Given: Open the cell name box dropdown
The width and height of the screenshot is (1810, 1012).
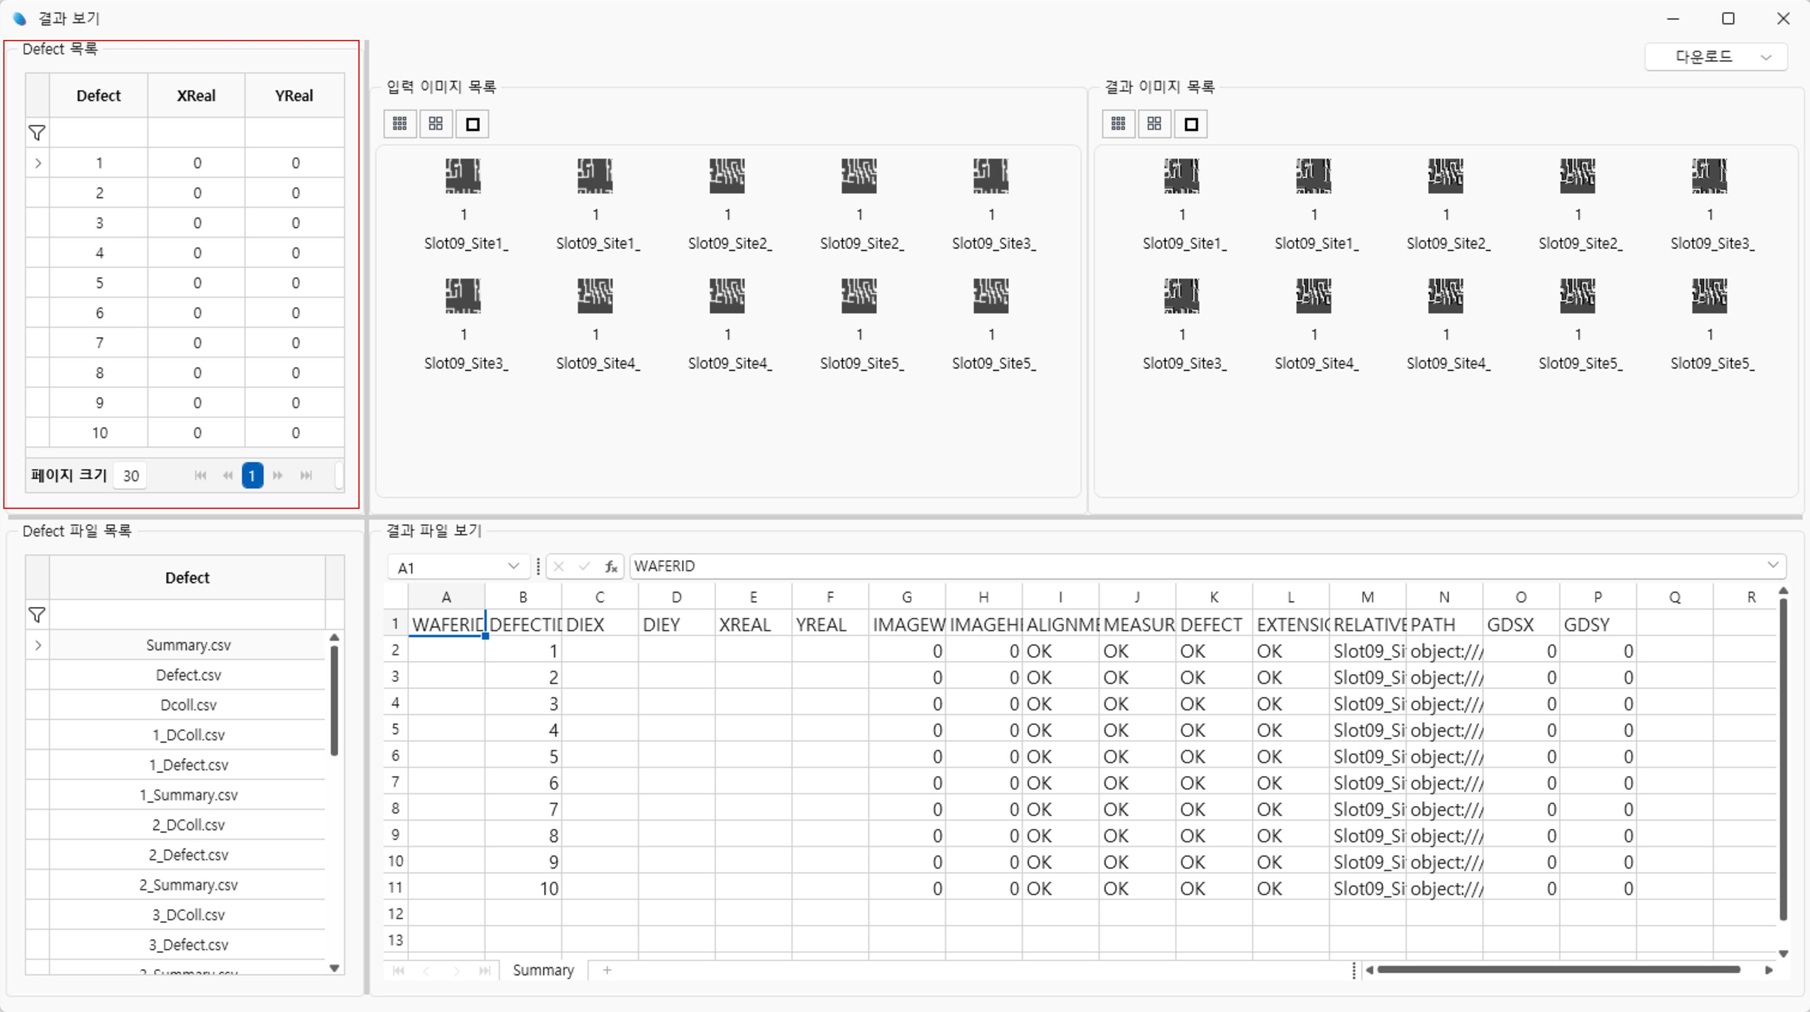Looking at the screenshot, I should 513,567.
